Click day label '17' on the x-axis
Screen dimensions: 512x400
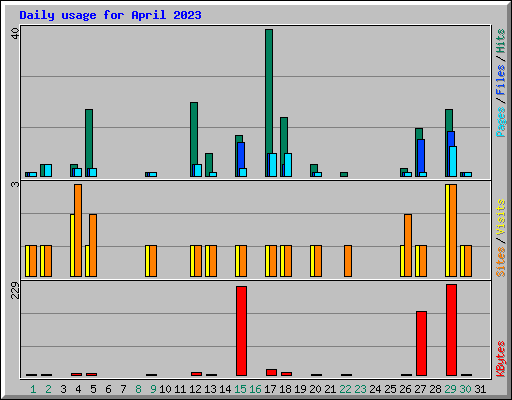pyautogui.click(x=270, y=389)
